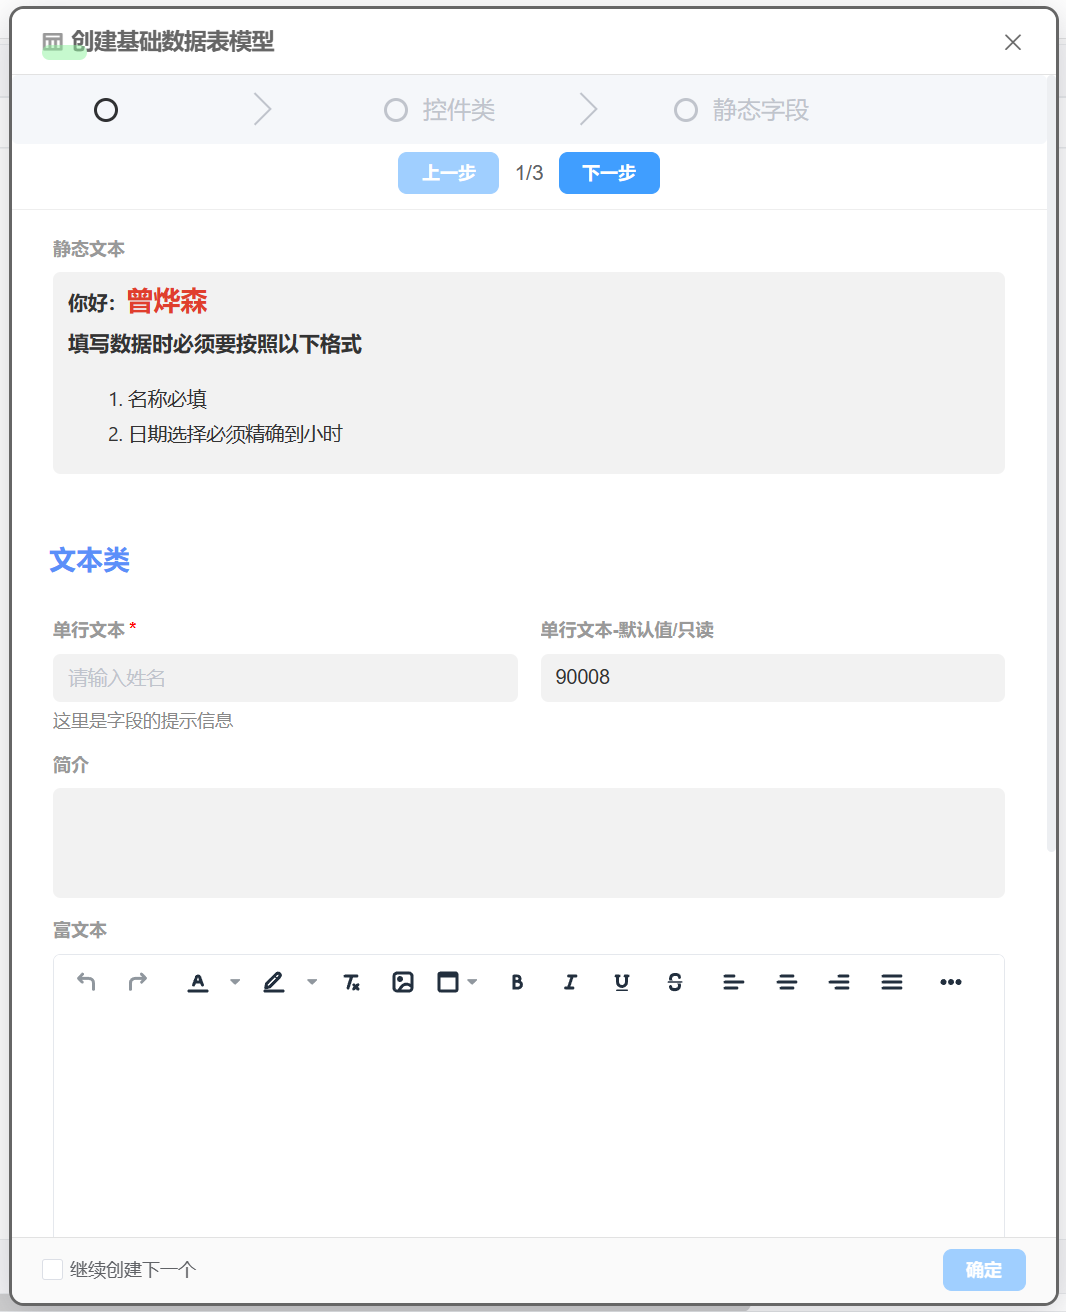The image size is (1066, 1312).
Task: Click the 下一步 button
Action: pos(609,173)
